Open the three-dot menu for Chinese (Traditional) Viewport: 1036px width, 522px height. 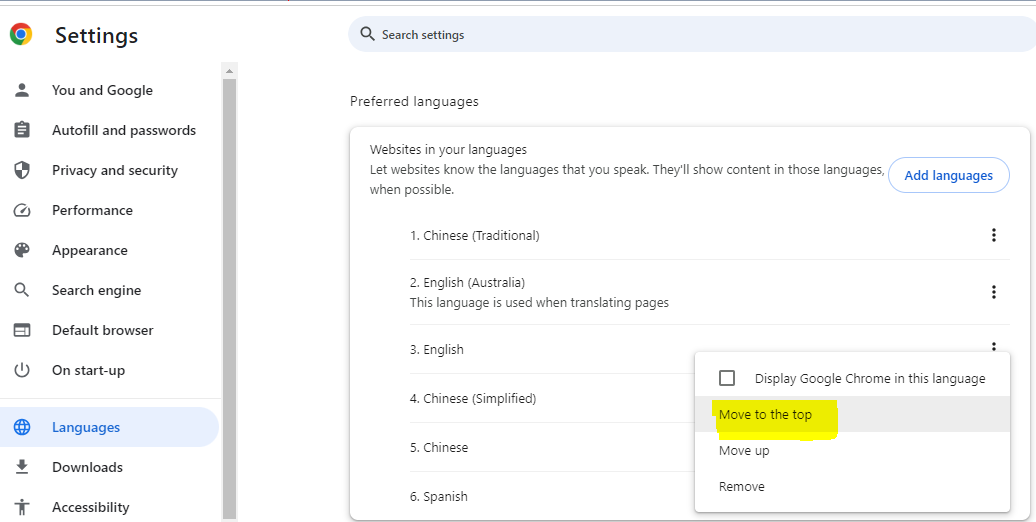993,235
